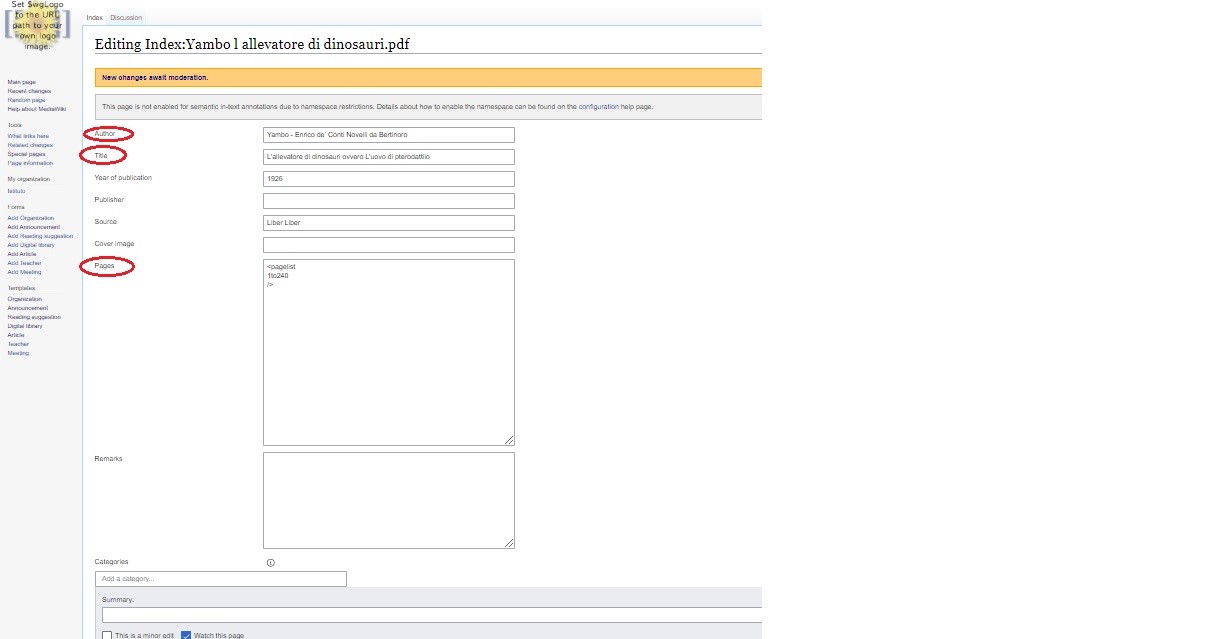The width and height of the screenshot is (1232, 639).
Task: Click resize grip of the Remarks textarea
Action: click(x=509, y=543)
